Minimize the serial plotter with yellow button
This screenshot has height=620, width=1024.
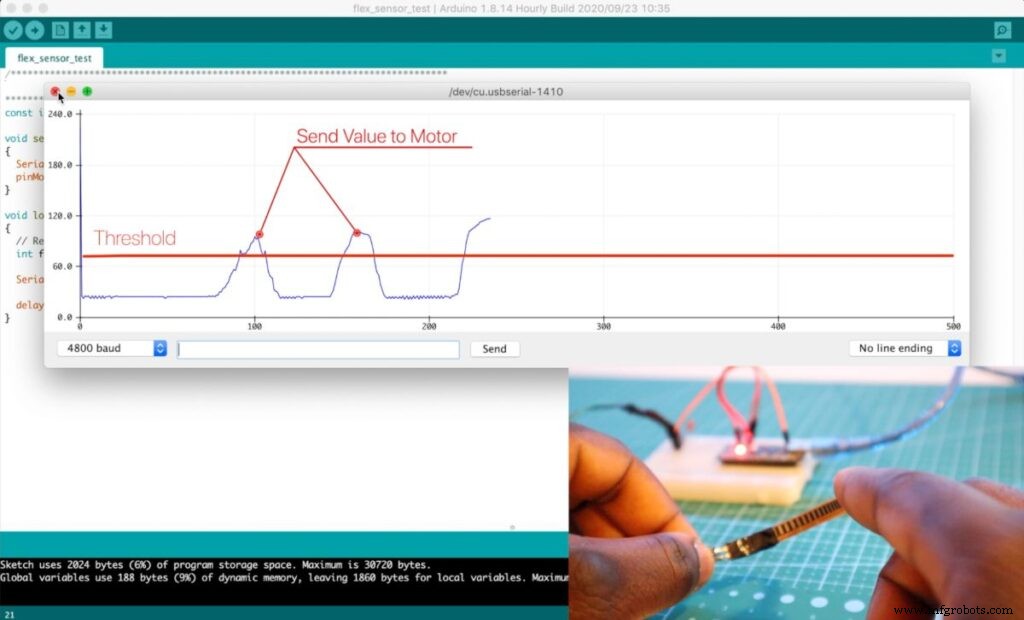71,92
